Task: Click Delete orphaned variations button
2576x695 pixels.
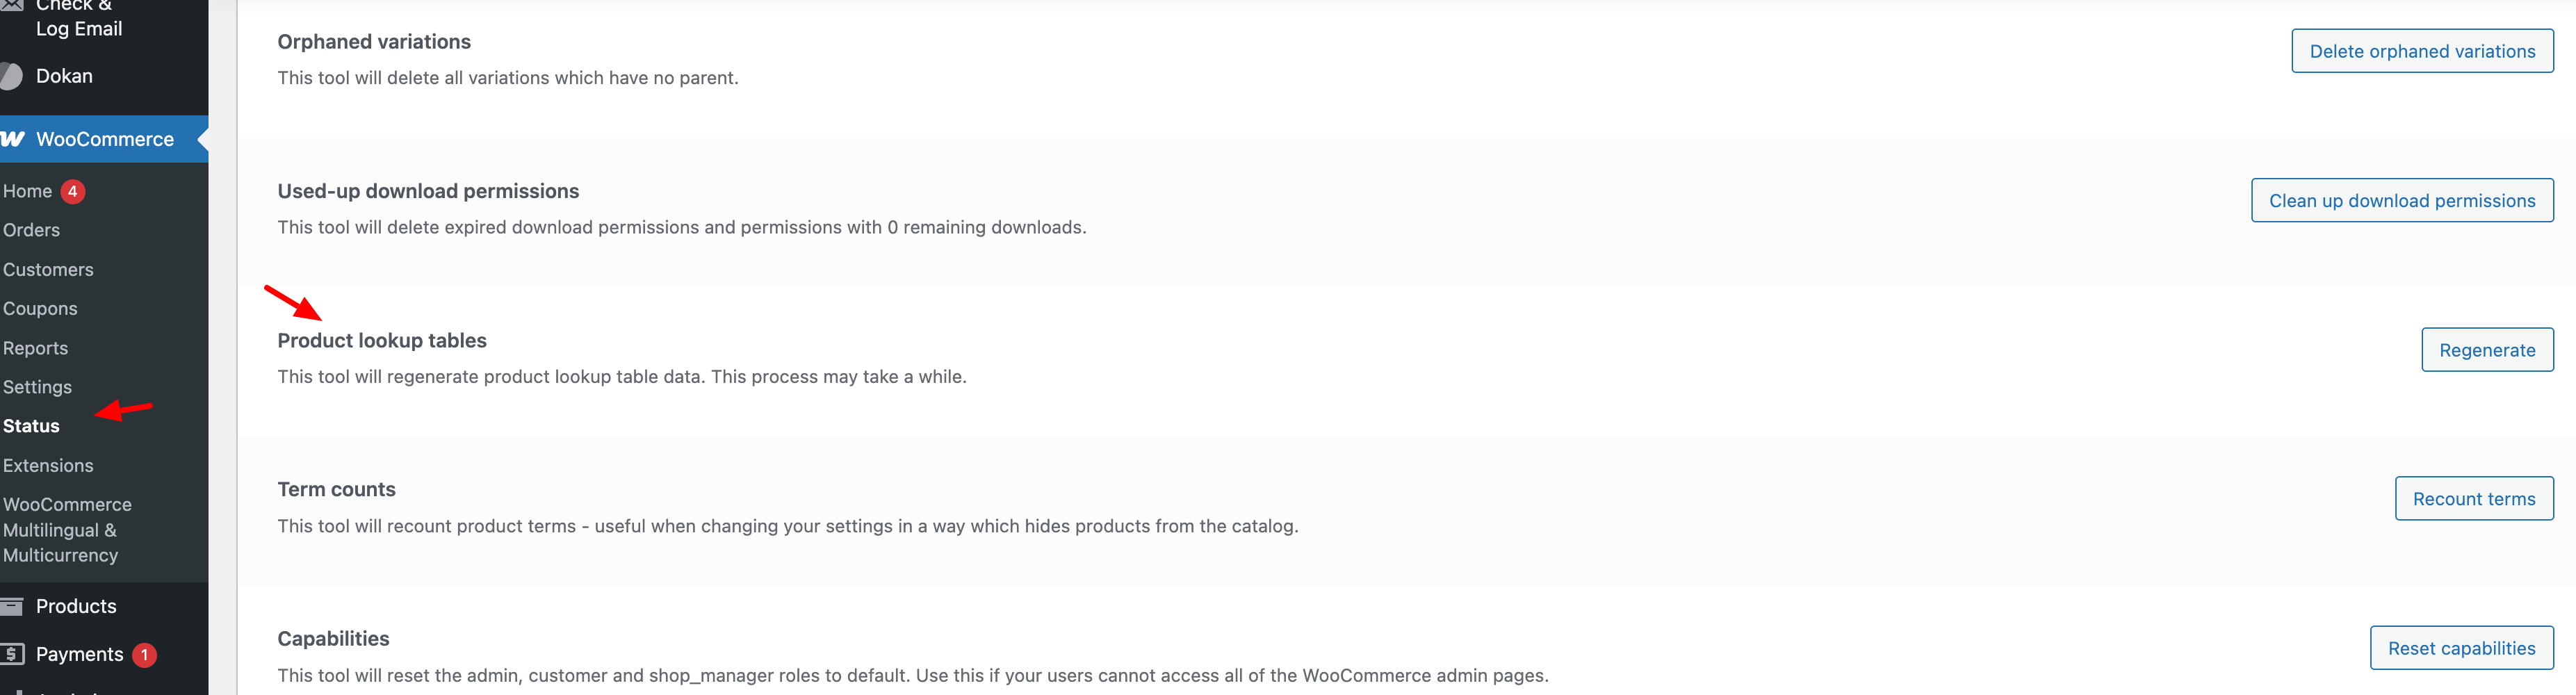Action: (x=2421, y=51)
